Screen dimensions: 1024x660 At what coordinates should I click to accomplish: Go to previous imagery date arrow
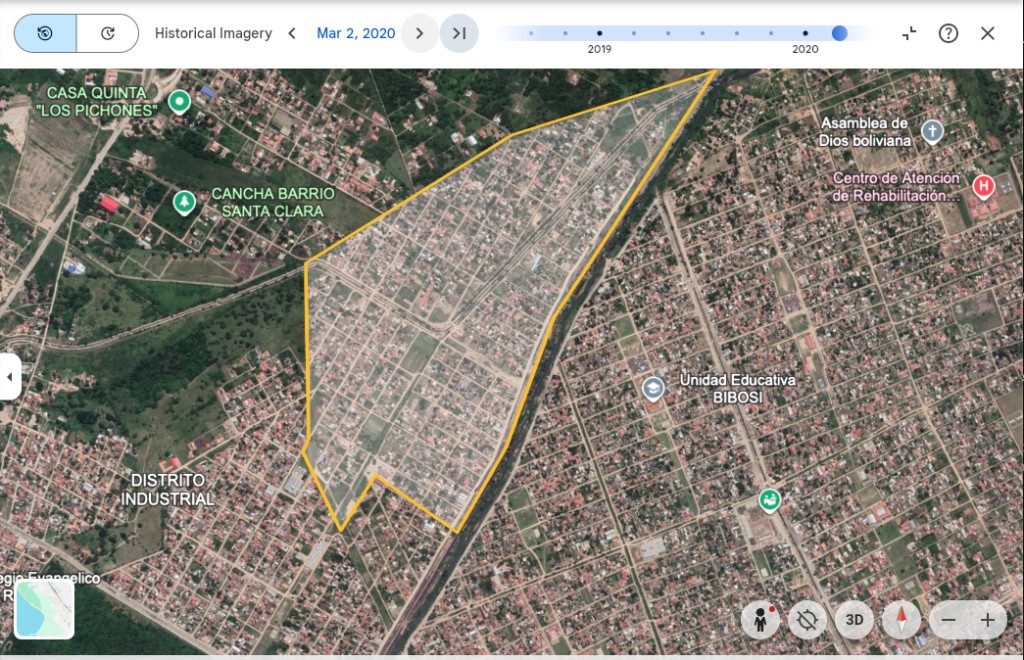click(x=292, y=33)
